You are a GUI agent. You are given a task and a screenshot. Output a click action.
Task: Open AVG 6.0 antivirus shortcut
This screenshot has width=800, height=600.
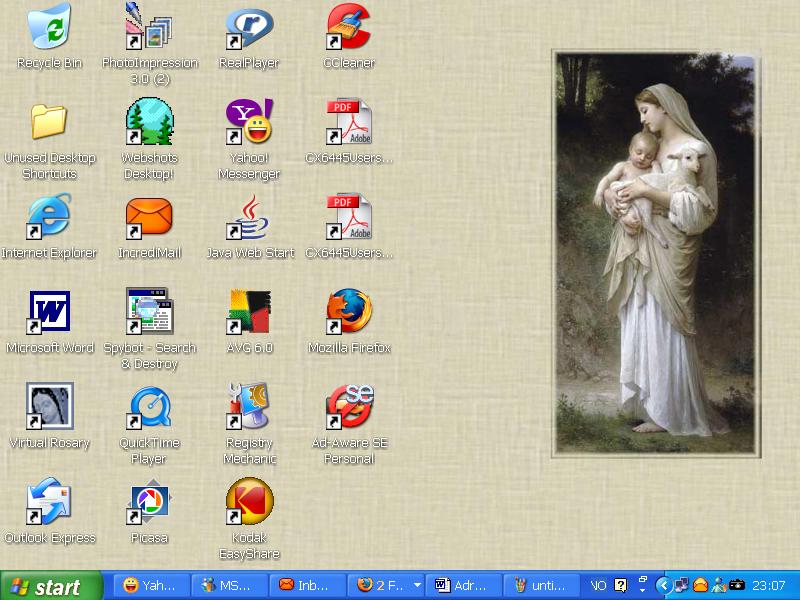click(x=249, y=312)
